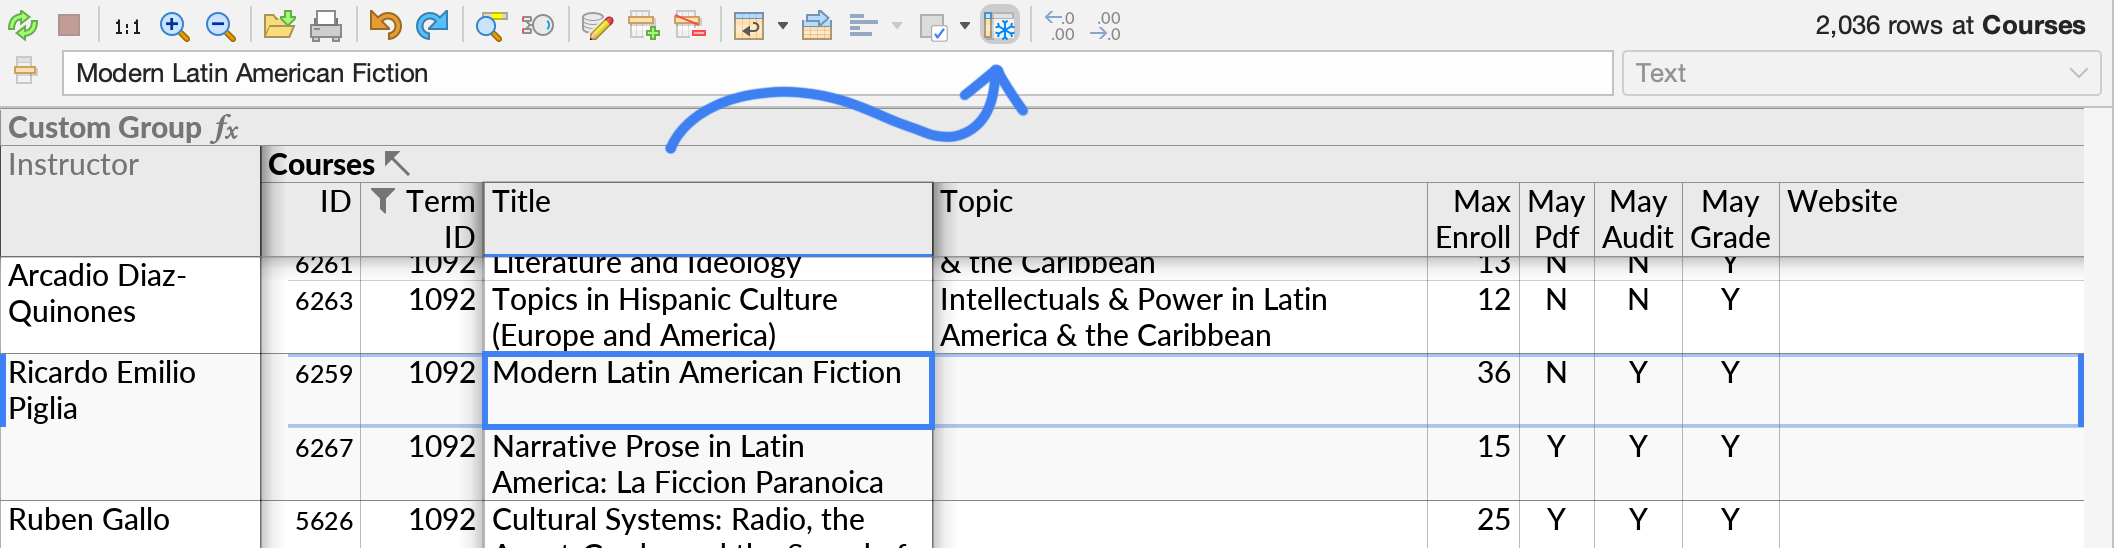
Task: Click the May Audit column header
Action: point(1638,219)
